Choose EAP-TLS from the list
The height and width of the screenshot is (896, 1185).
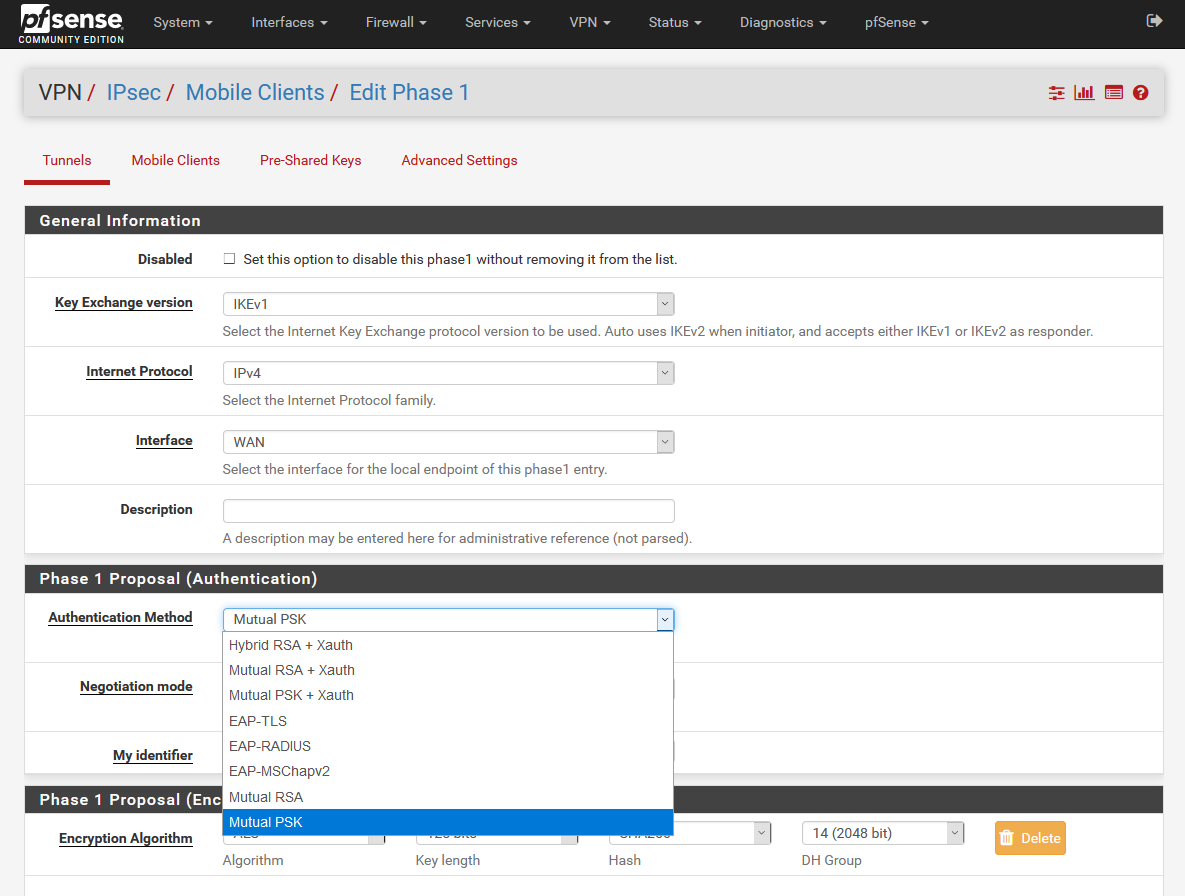coord(447,721)
